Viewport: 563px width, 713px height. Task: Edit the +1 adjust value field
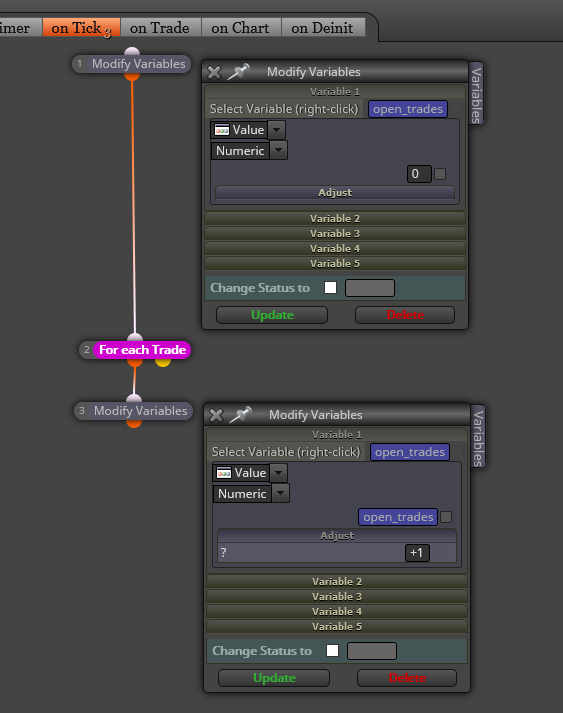tap(417, 553)
